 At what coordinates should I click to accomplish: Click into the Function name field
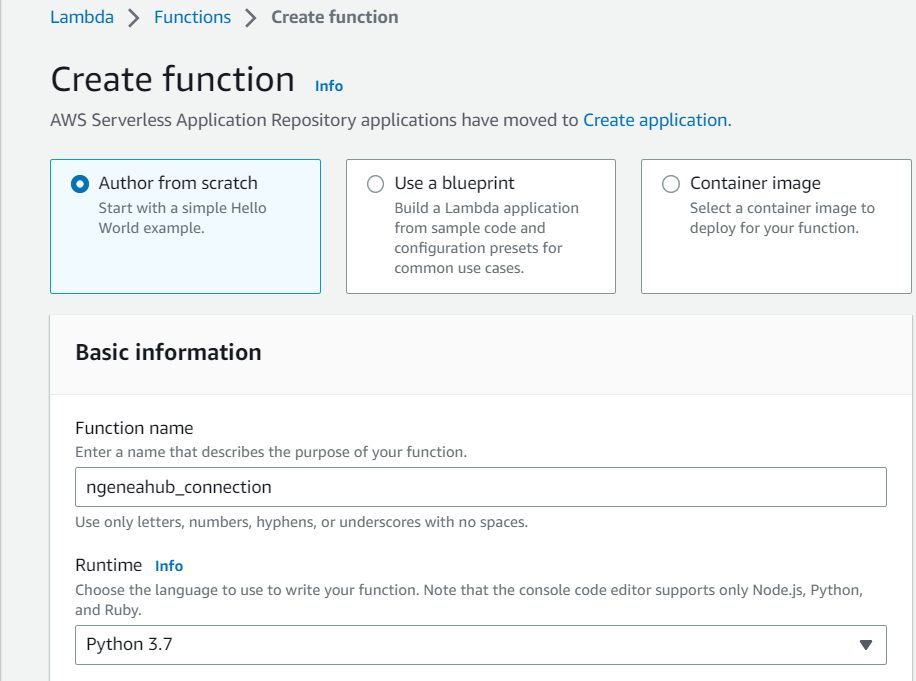click(x=480, y=487)
